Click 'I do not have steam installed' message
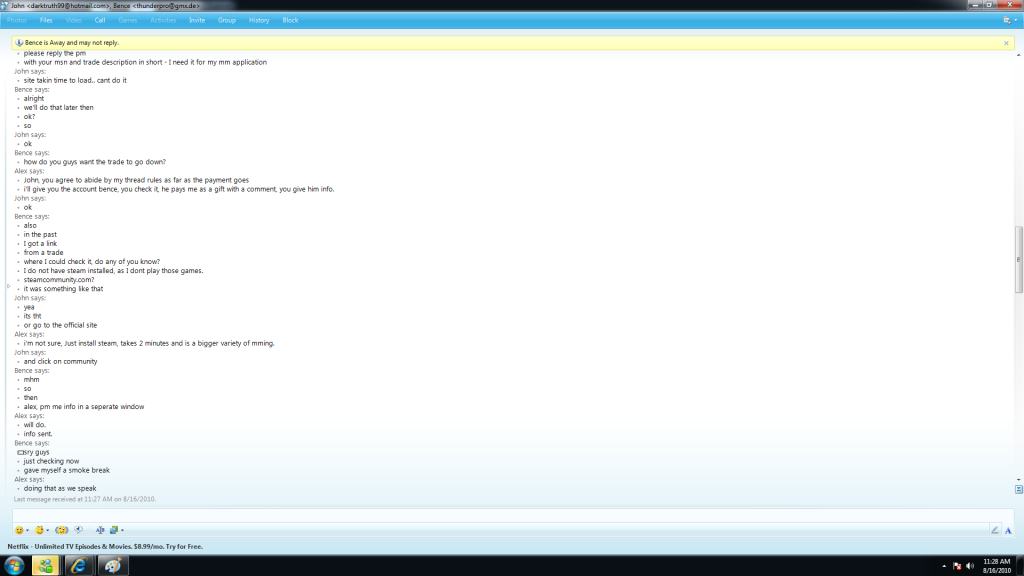 click(114, 270)
